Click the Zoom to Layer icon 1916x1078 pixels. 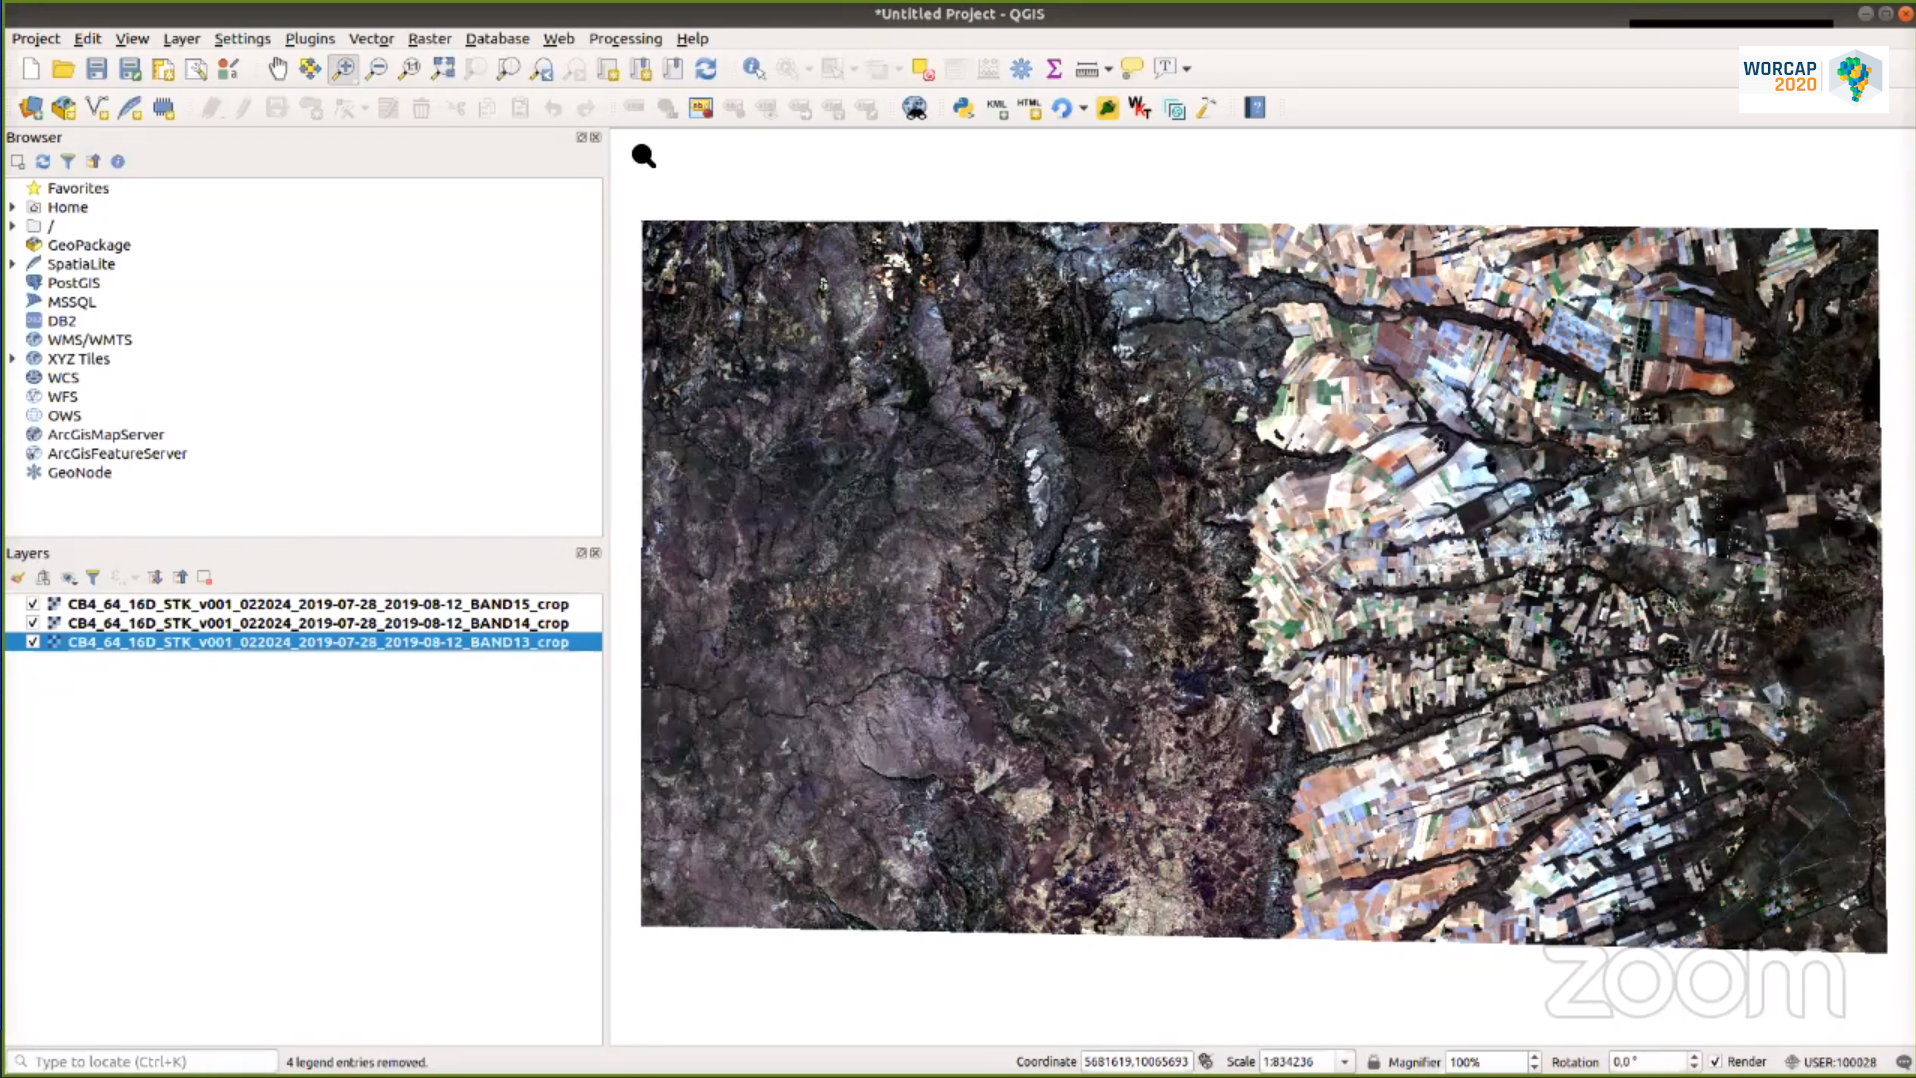click(x=508, y=68)
